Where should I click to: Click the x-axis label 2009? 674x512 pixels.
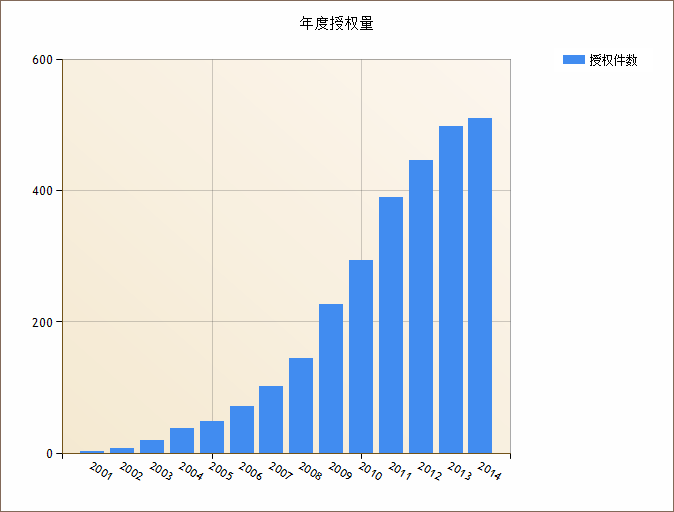tap(340, 471)
